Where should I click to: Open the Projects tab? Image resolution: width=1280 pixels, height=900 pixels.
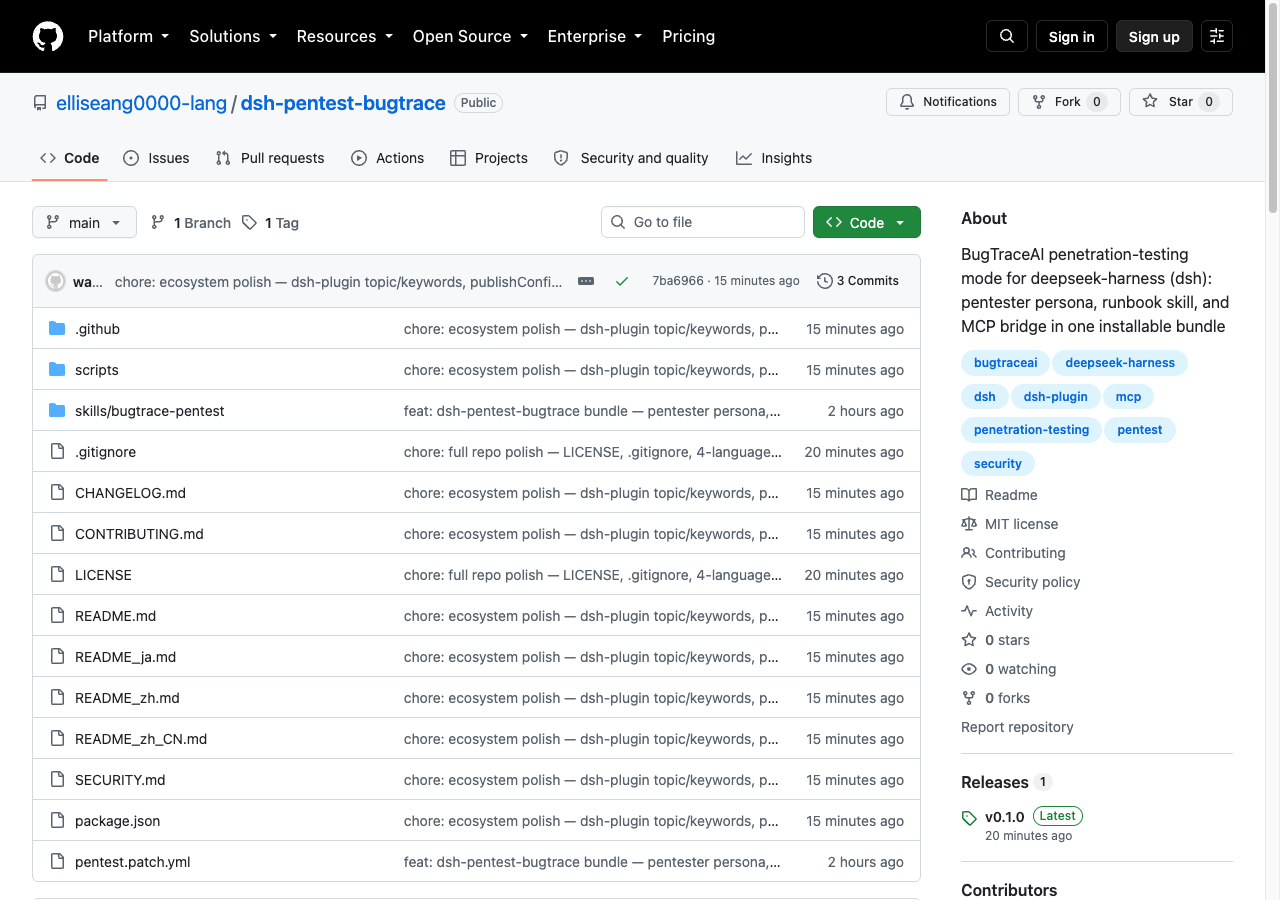(x=489, y=158)
